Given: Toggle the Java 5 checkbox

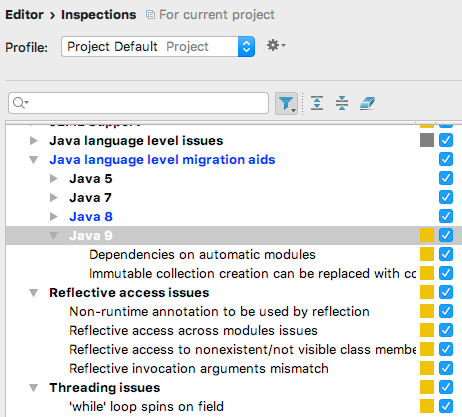Looking at the screenshot, I should pyautogui.click(x=446, y=178).
